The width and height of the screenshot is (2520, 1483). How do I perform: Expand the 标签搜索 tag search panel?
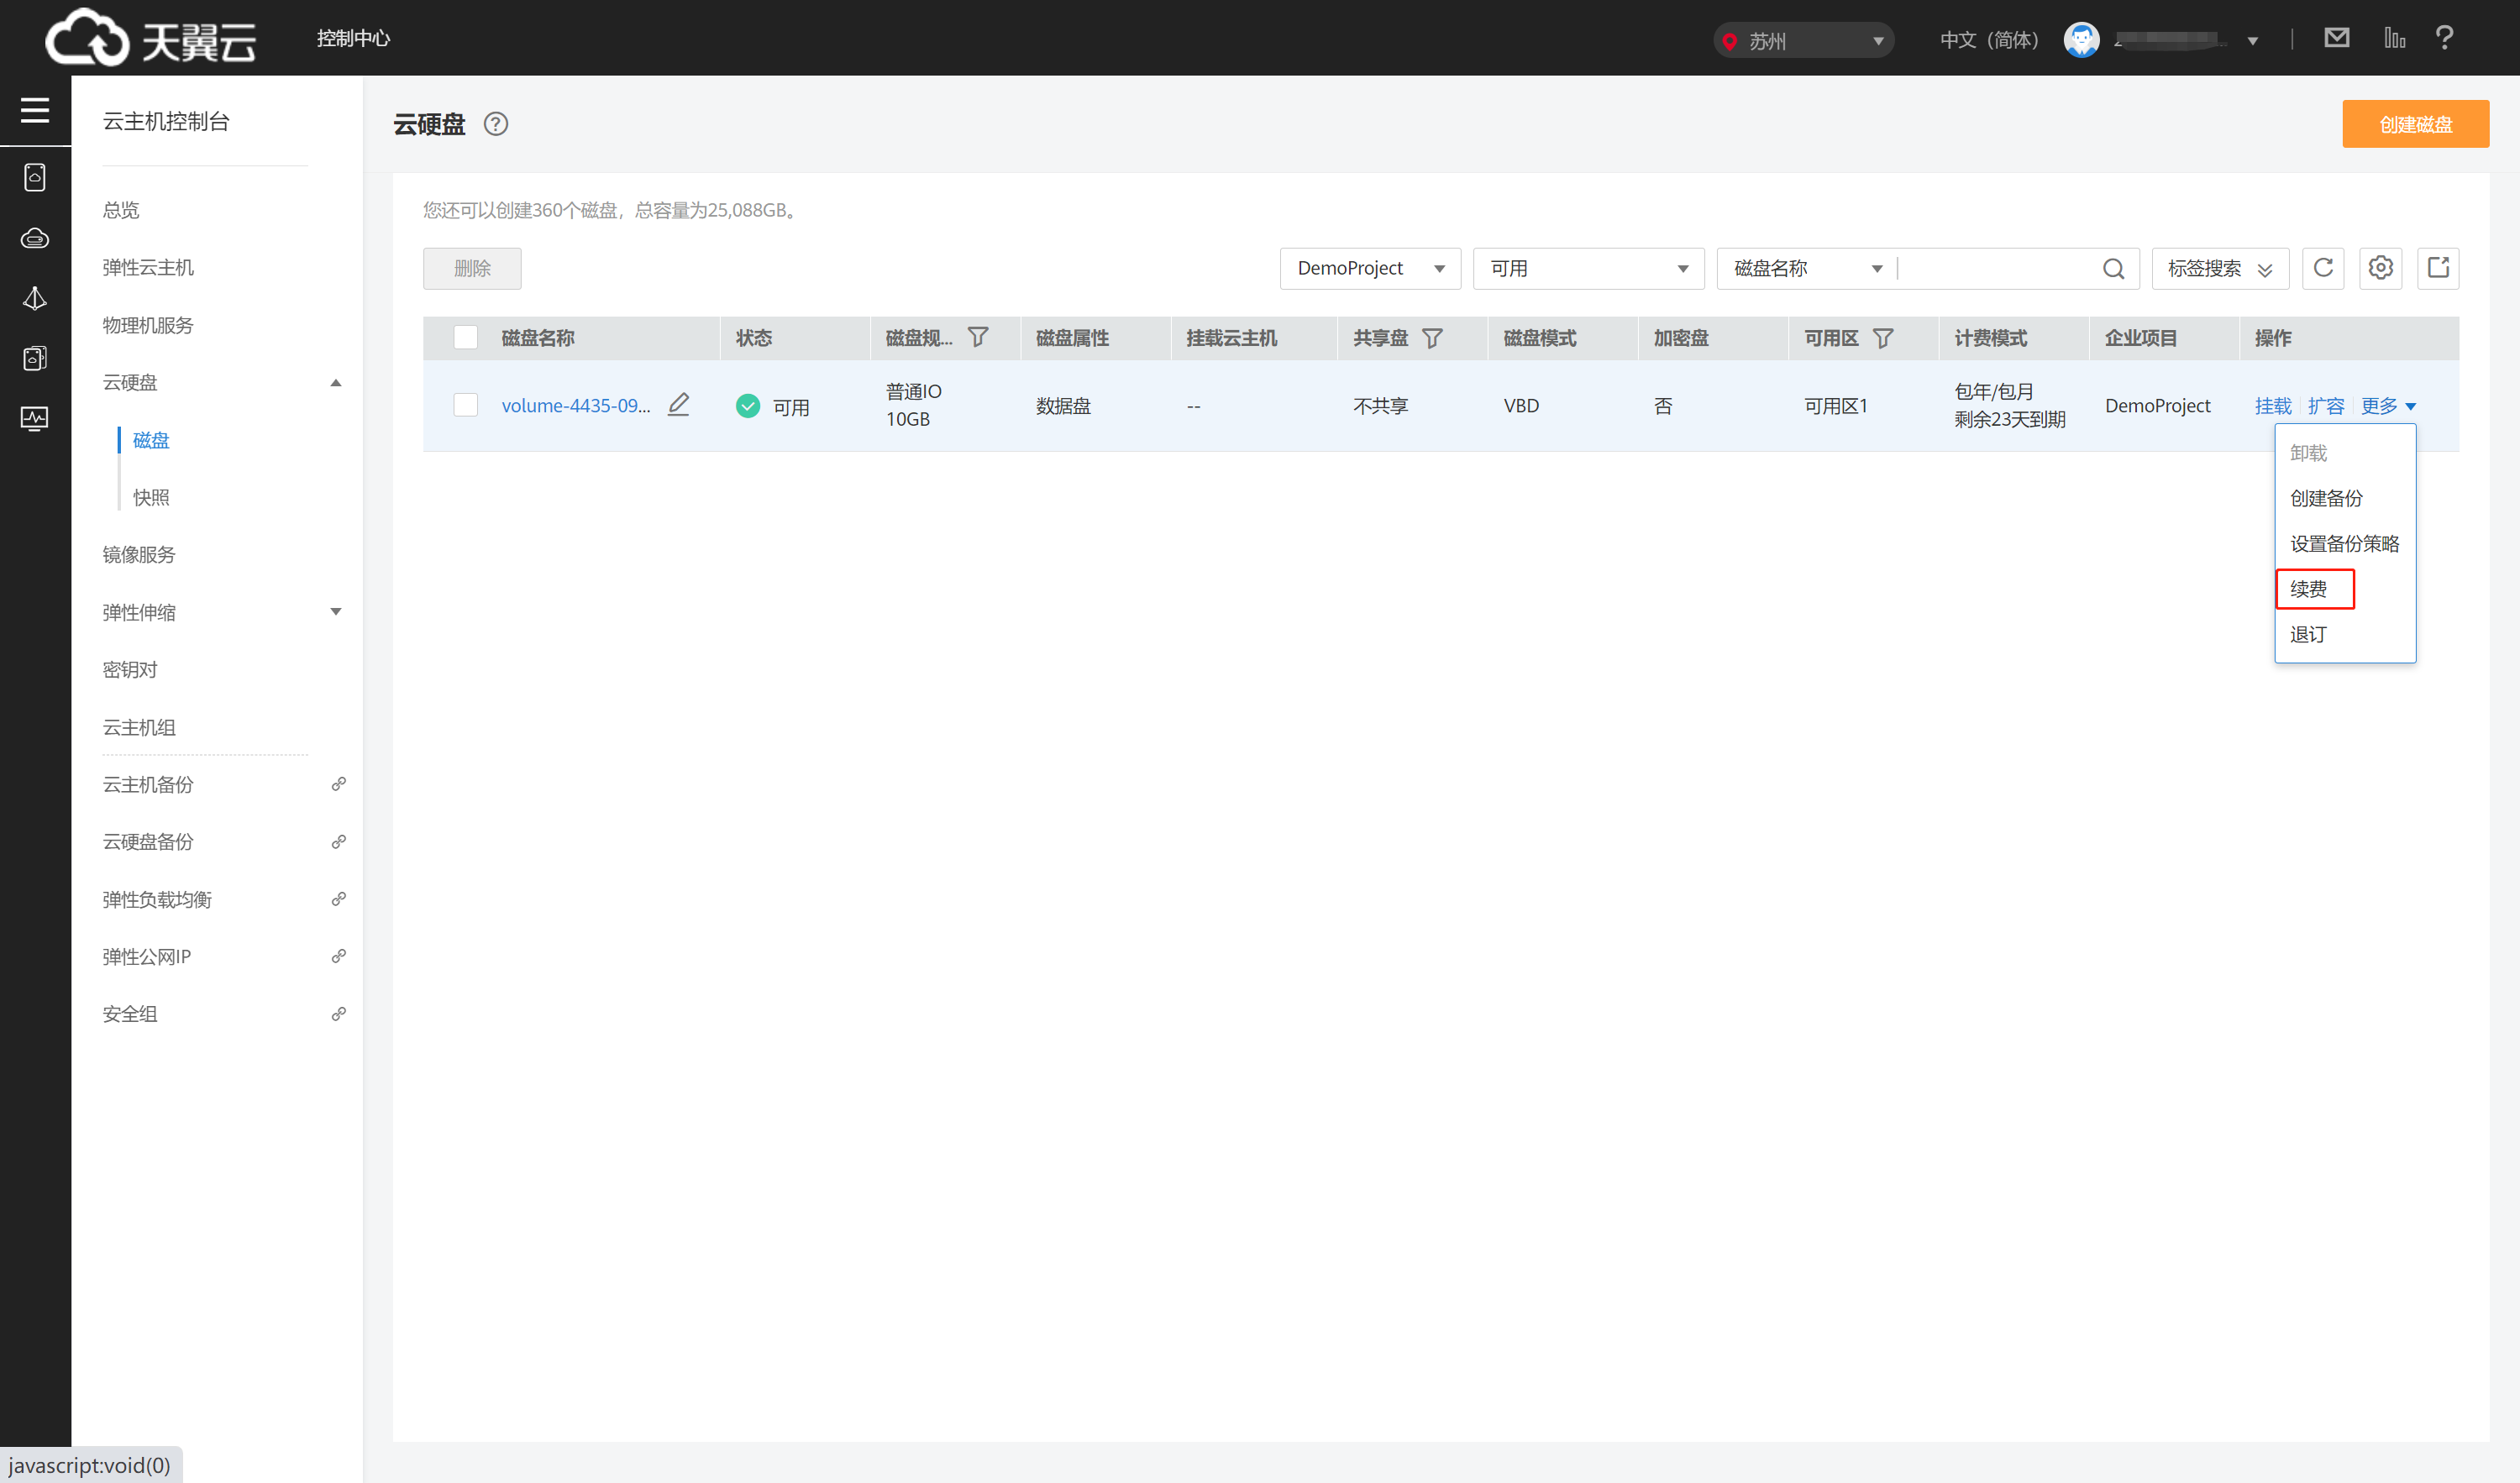2219,269
